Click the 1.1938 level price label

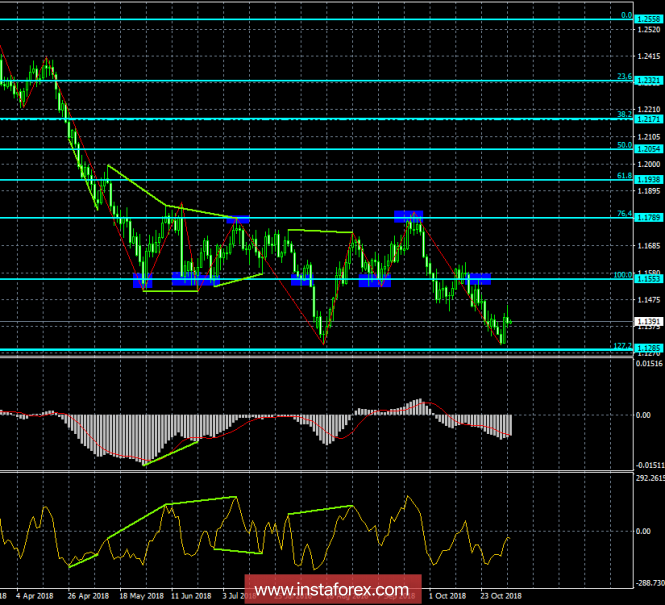[646, 180]
